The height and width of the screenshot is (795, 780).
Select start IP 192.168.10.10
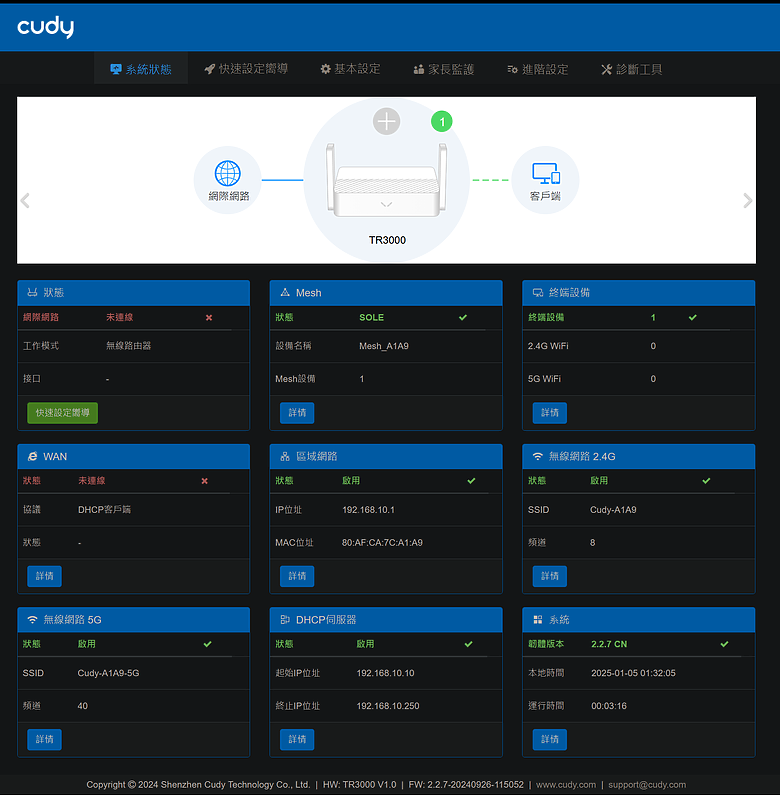(x=385, y=673)
